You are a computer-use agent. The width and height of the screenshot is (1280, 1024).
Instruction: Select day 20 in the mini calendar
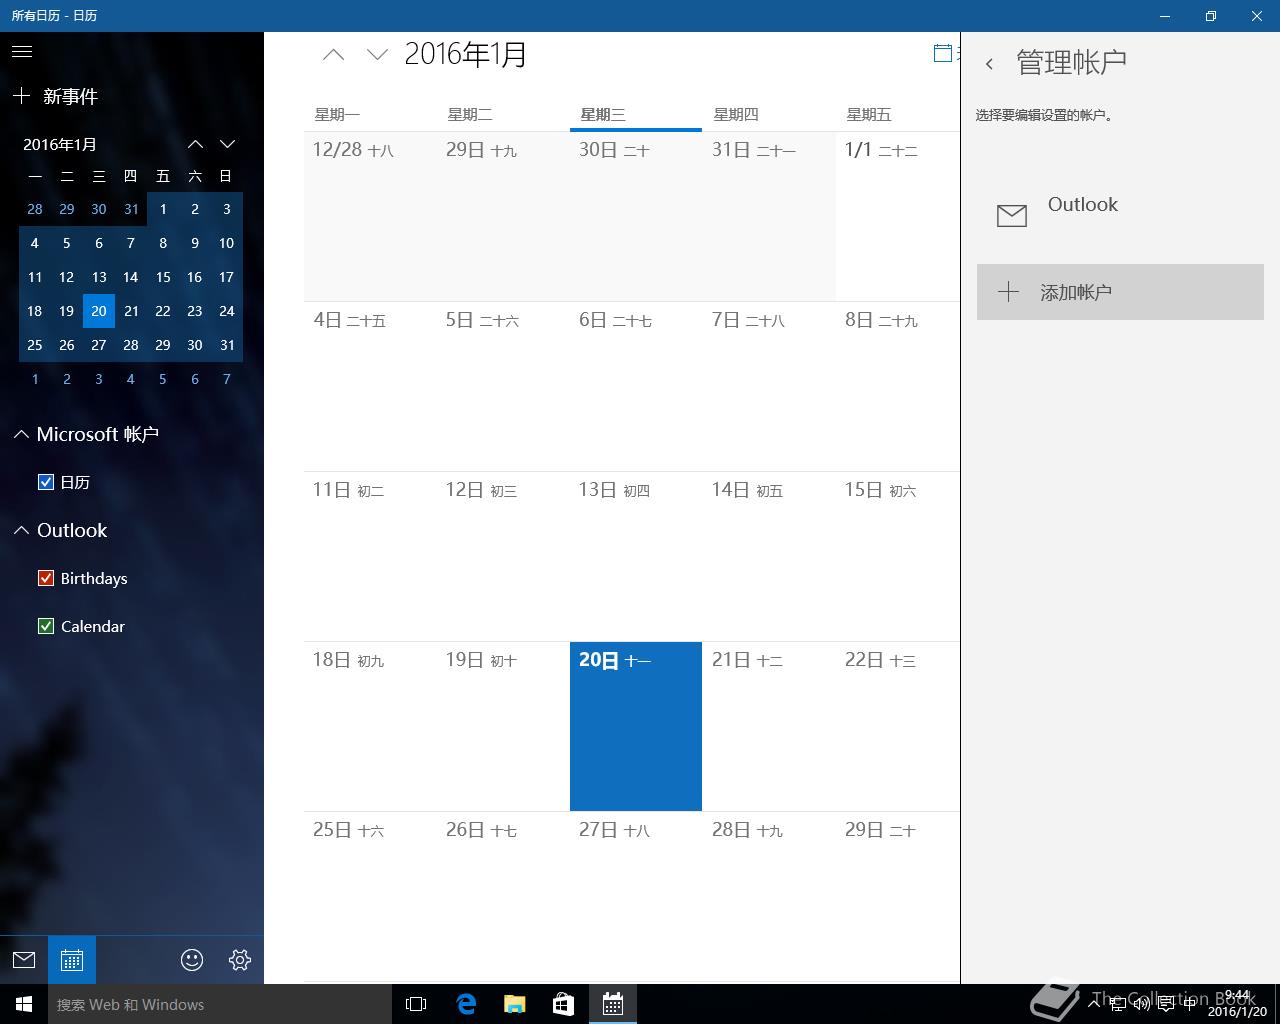coord(99,311)
